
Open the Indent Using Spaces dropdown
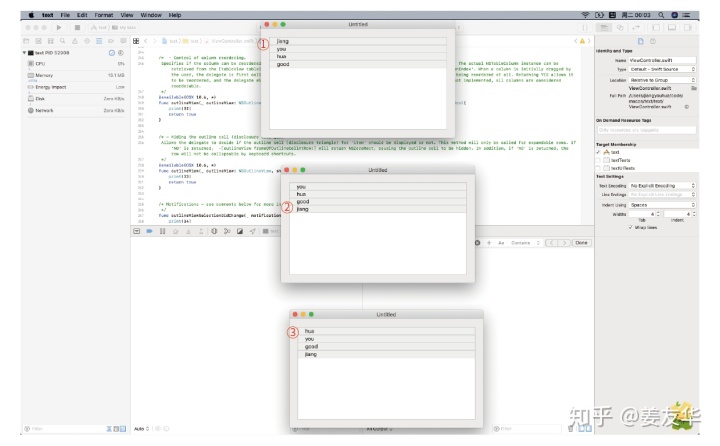[662, 205]
